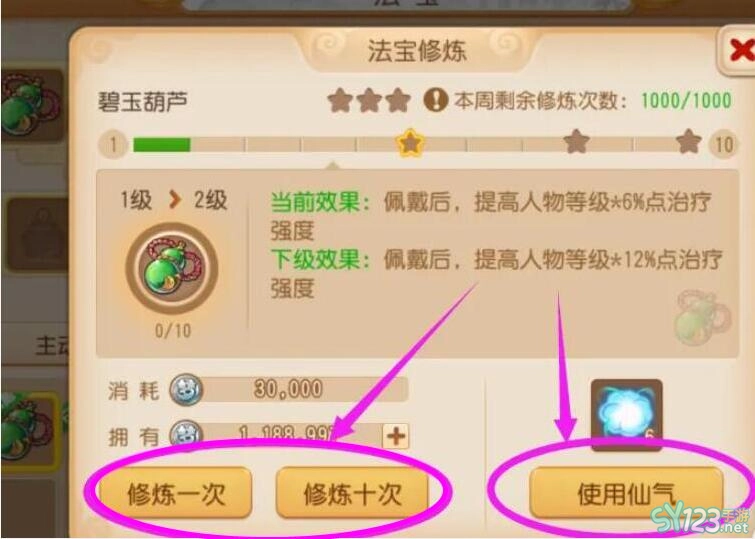Tap the middle brown star on progress bar
Image resolution: width=755 pixels, height=539 pixels.
[576, 142]
